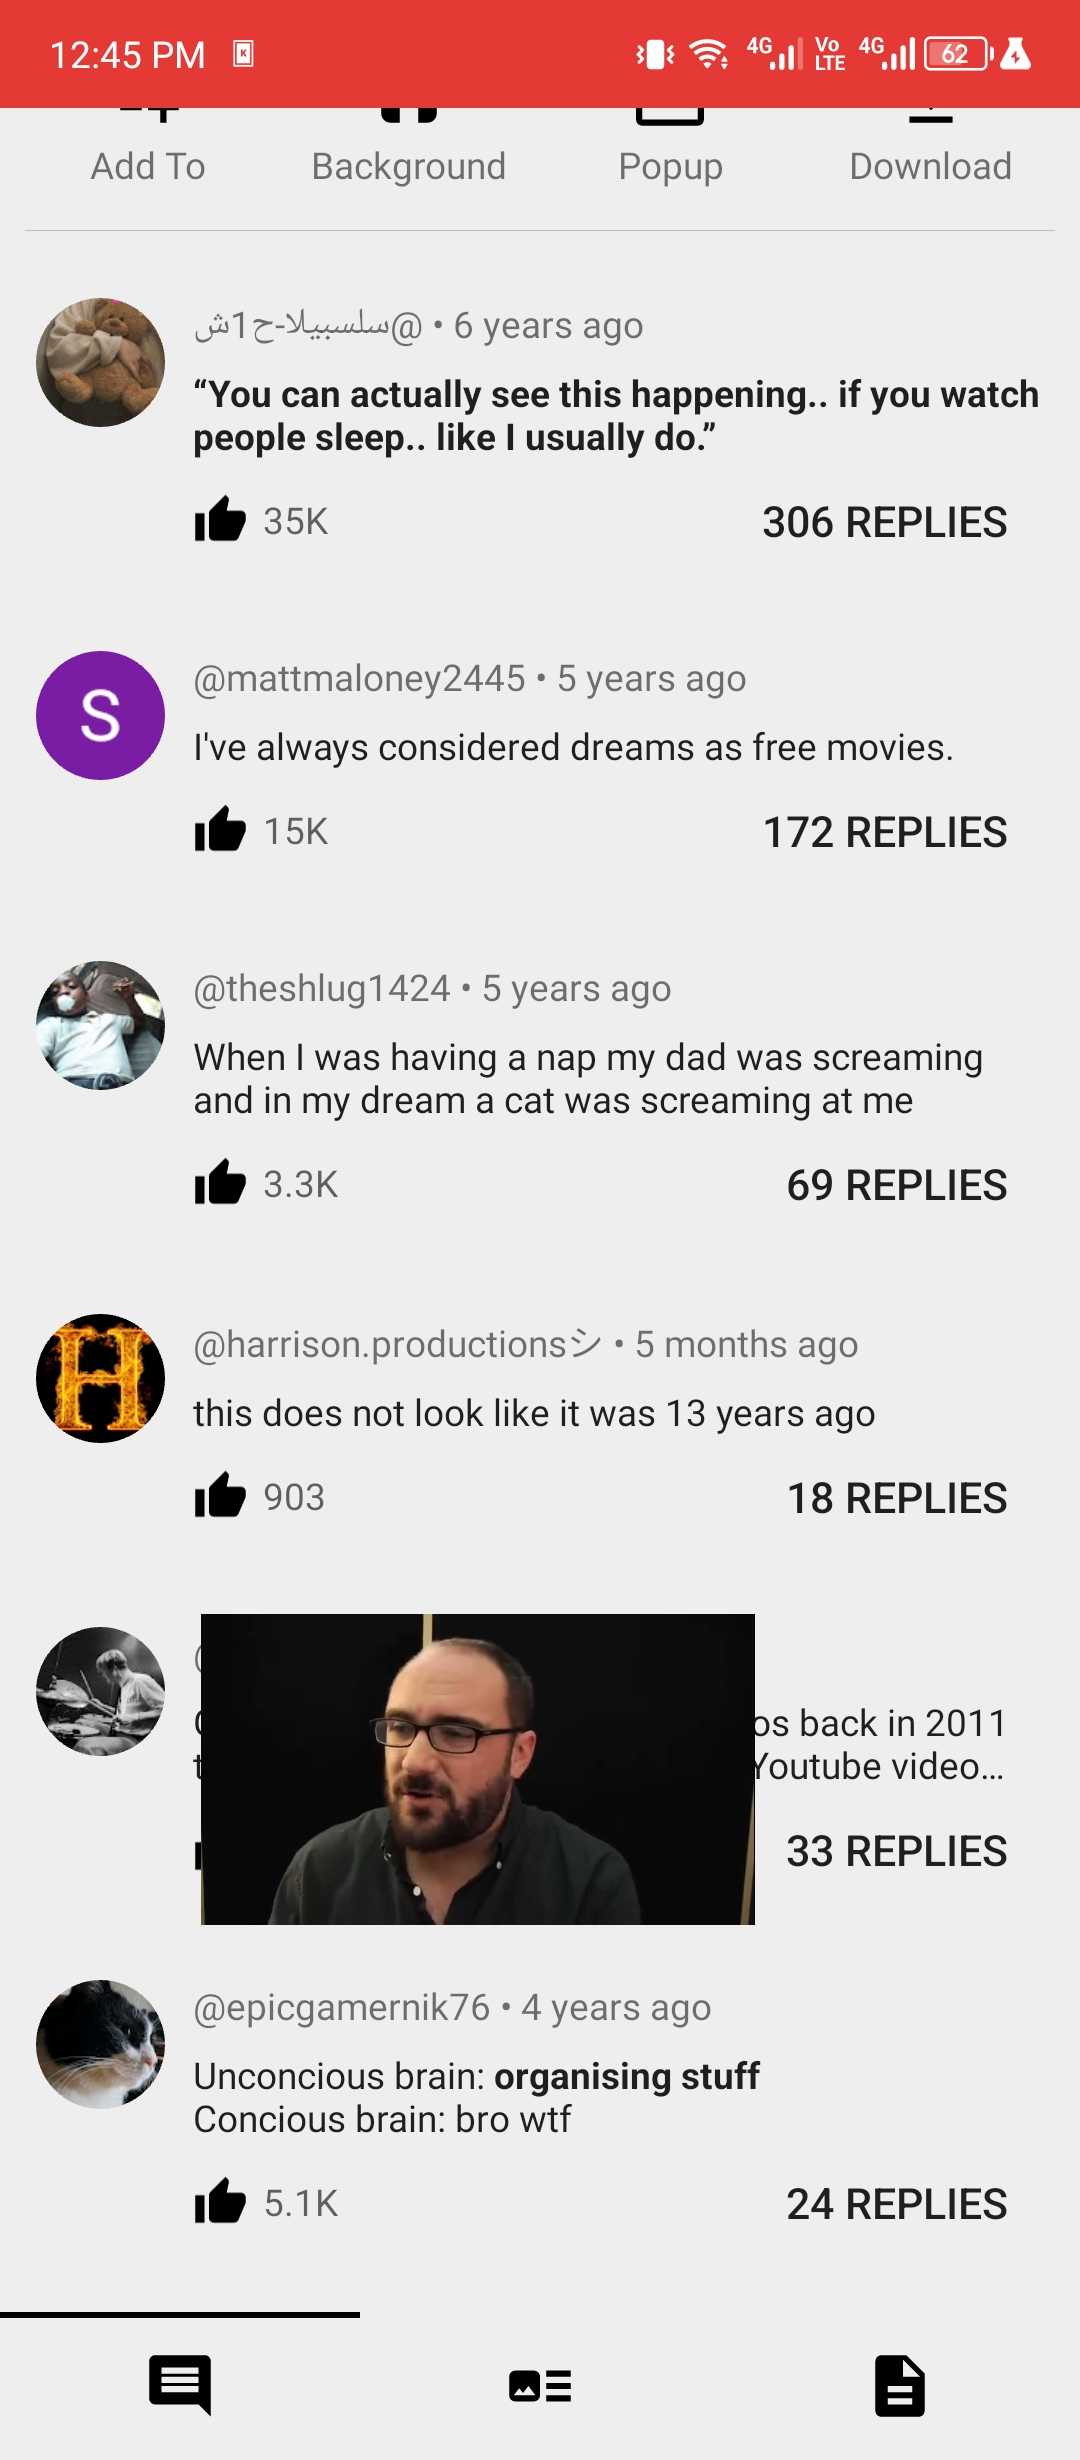Tap the floating popup video player
Viewport: 1080px width, 2460px height.
[478, 1769]
